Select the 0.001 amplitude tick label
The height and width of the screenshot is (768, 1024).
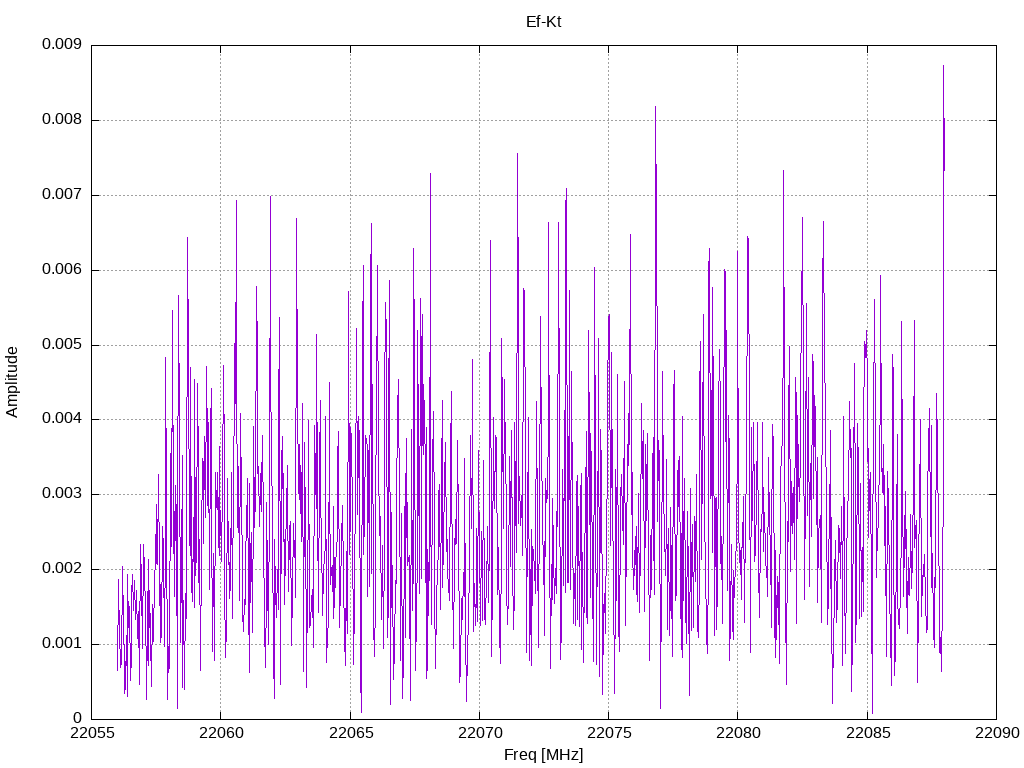pyautogui.click(x=62, y=644)
